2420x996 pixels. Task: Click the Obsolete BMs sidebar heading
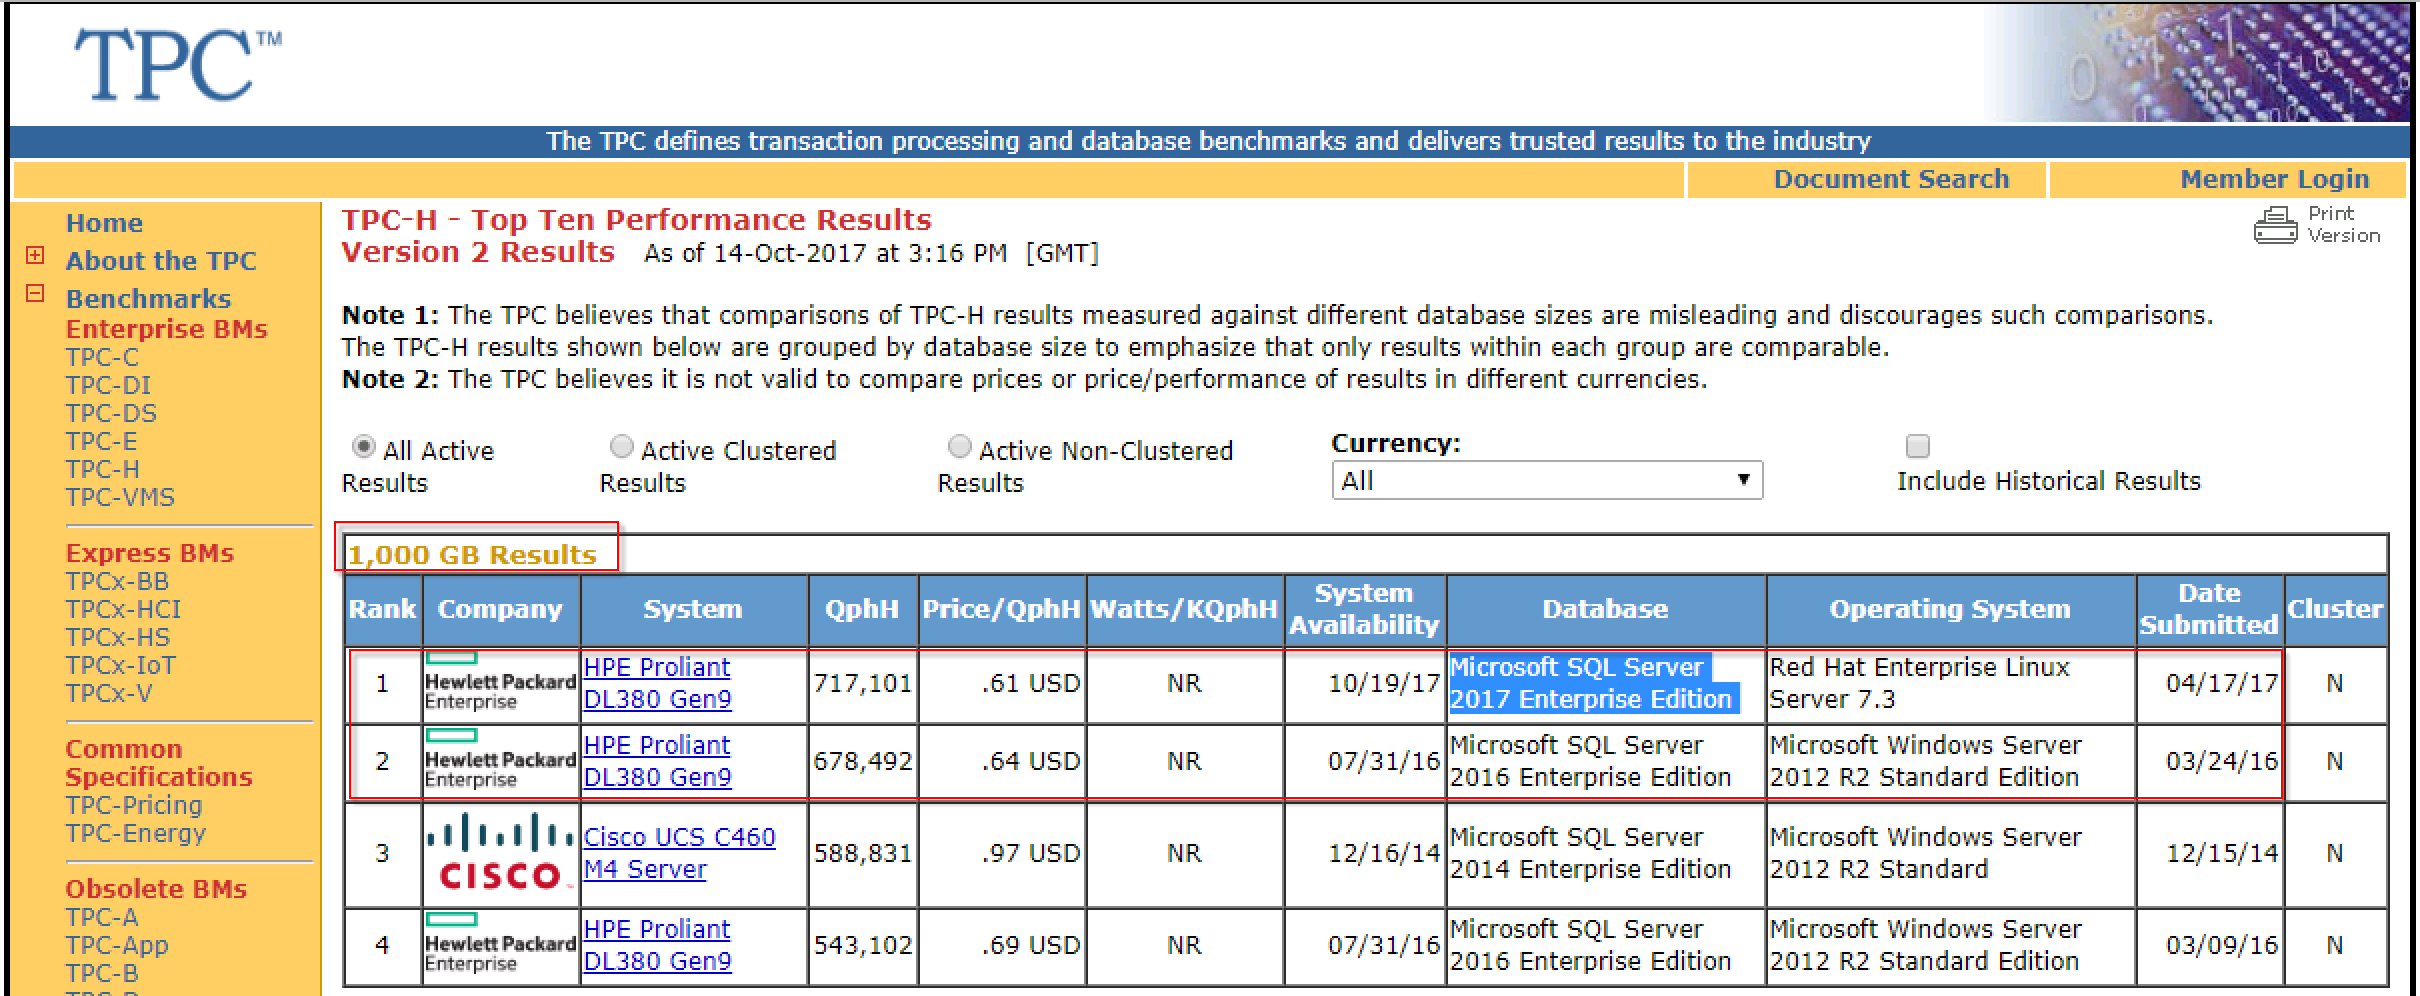point(156,889)
